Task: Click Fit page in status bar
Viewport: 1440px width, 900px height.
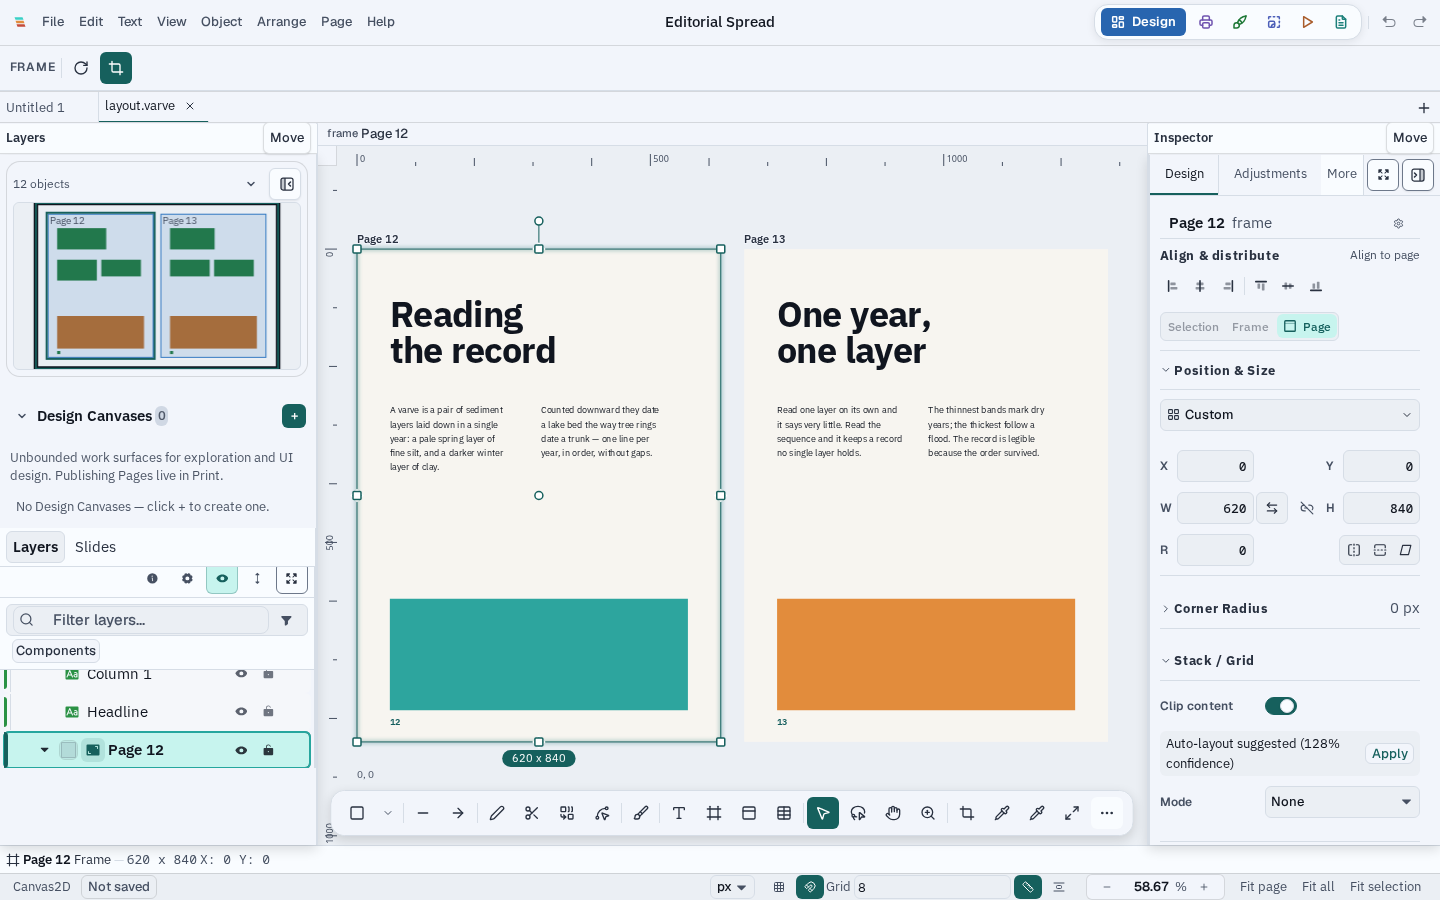Action: point(1263,887)
